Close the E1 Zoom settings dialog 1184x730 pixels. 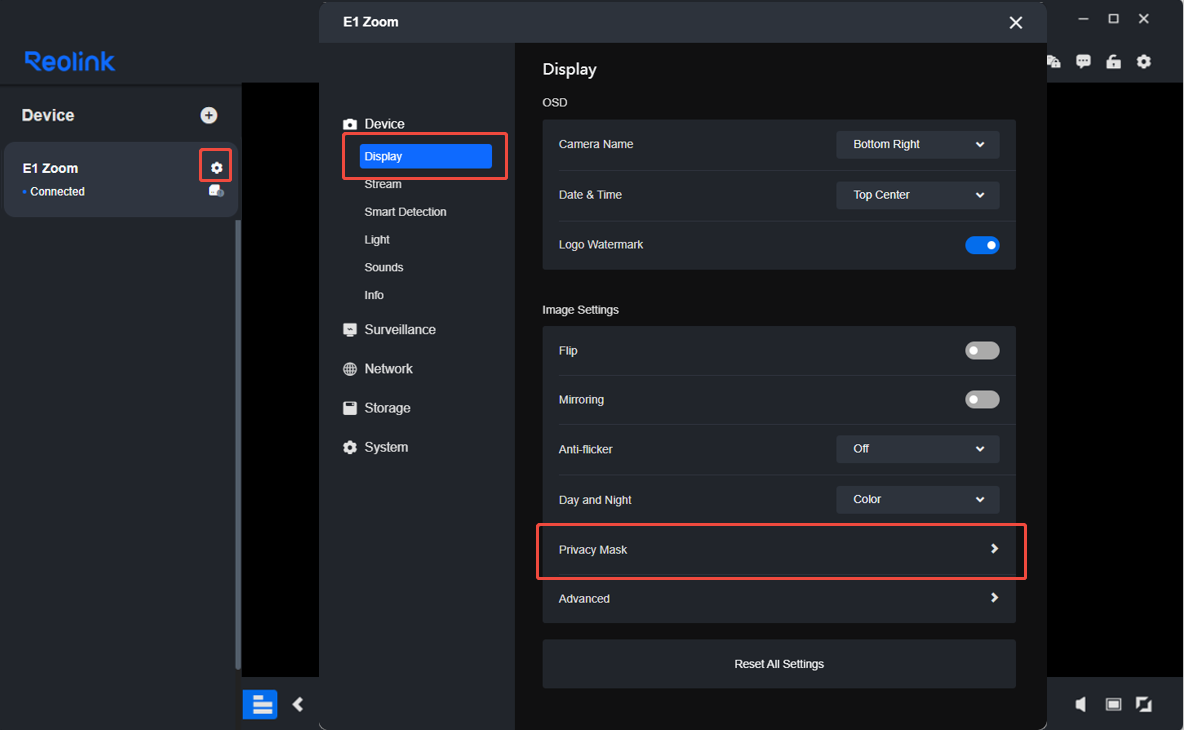pos(1016,23)
